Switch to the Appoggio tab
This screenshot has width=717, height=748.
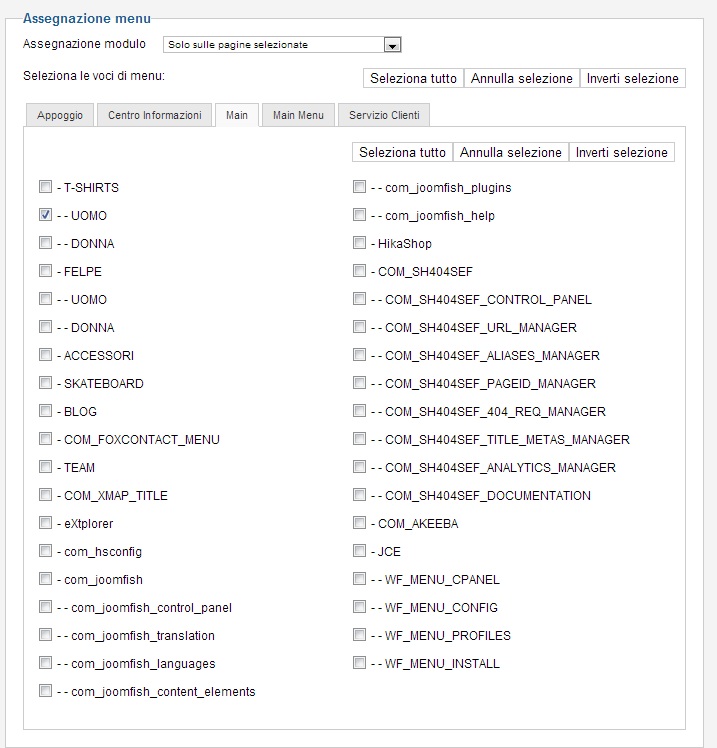click(x=60, y=116)
